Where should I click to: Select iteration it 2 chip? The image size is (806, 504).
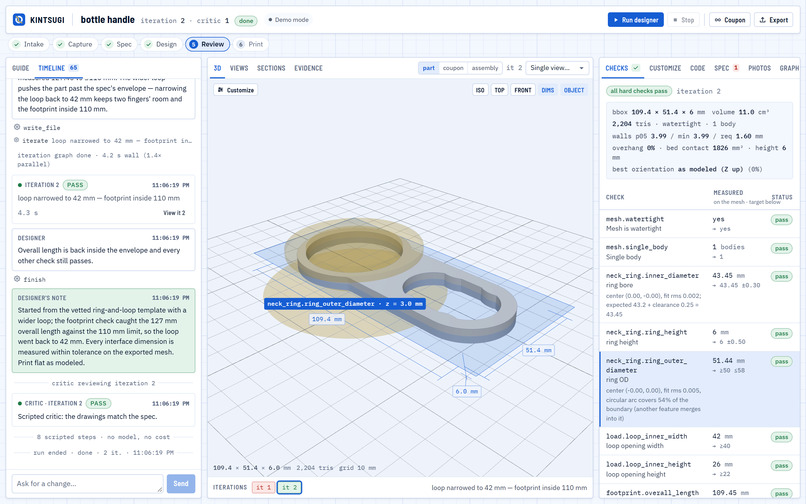click(289, 488)
